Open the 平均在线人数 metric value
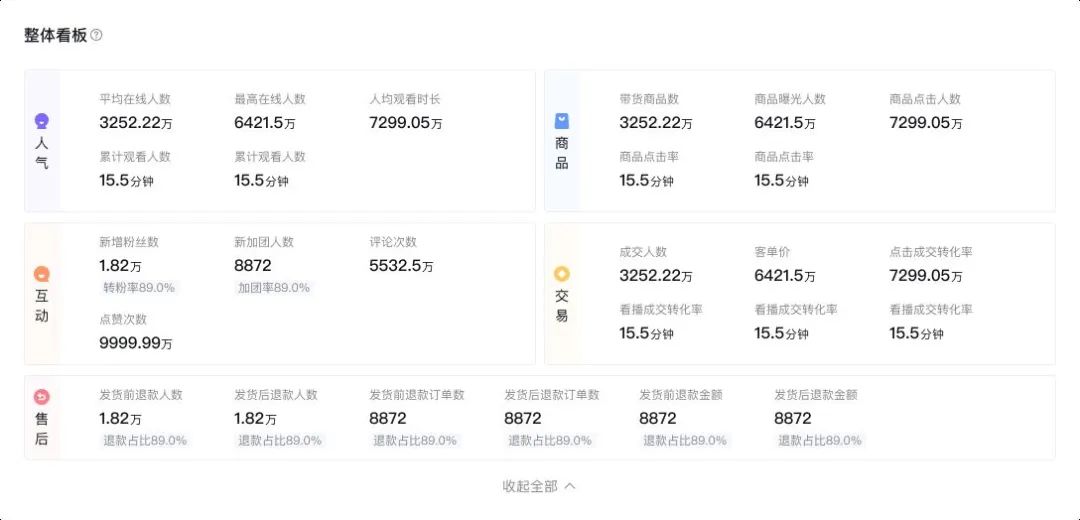Screen dimensions: 1080x520 (x=136, y=123)
